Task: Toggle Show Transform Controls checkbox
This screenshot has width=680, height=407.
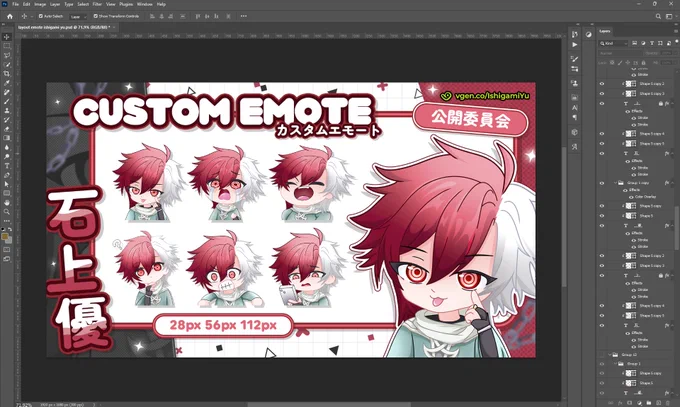Action: click(96, 16)
